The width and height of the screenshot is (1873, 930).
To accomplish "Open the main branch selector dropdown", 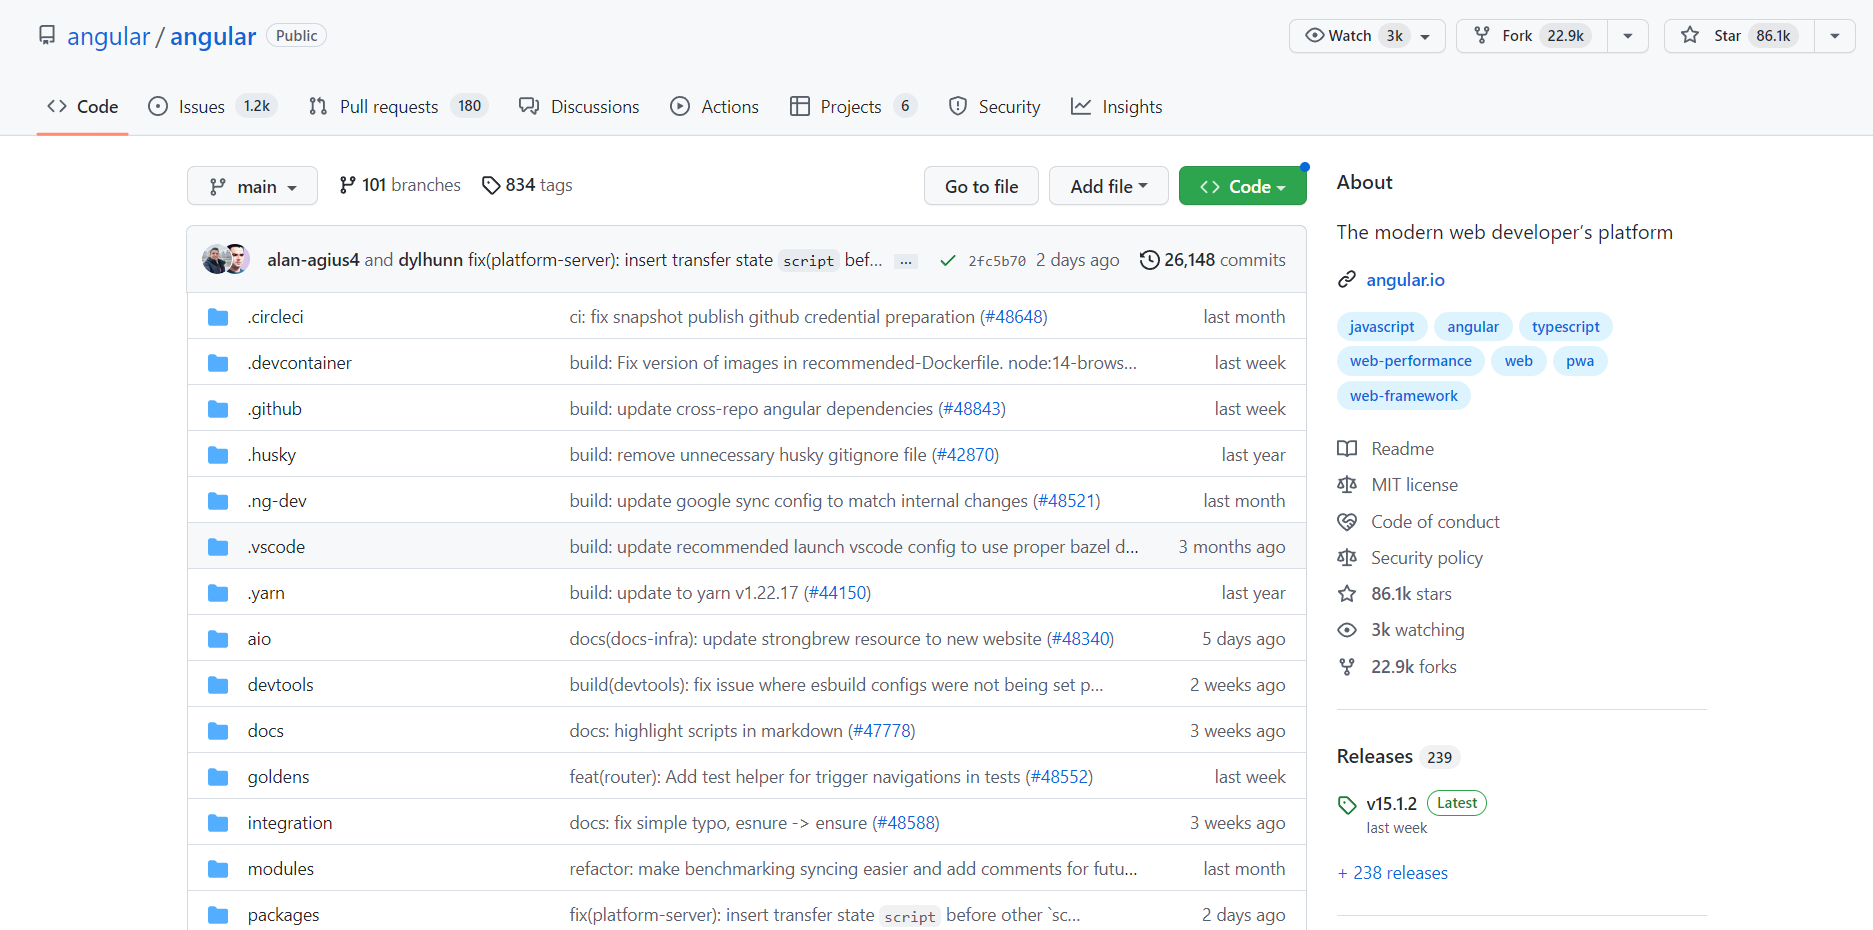I will click(252, 186).
